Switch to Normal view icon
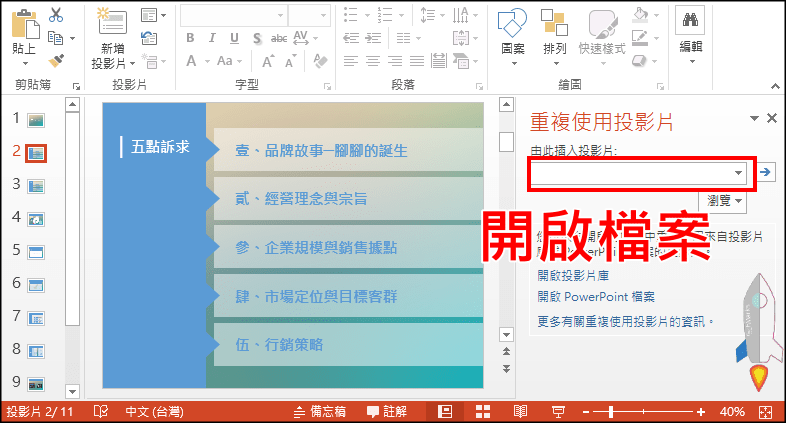This screenshot has width=786, height=423. tap(445, 411)
